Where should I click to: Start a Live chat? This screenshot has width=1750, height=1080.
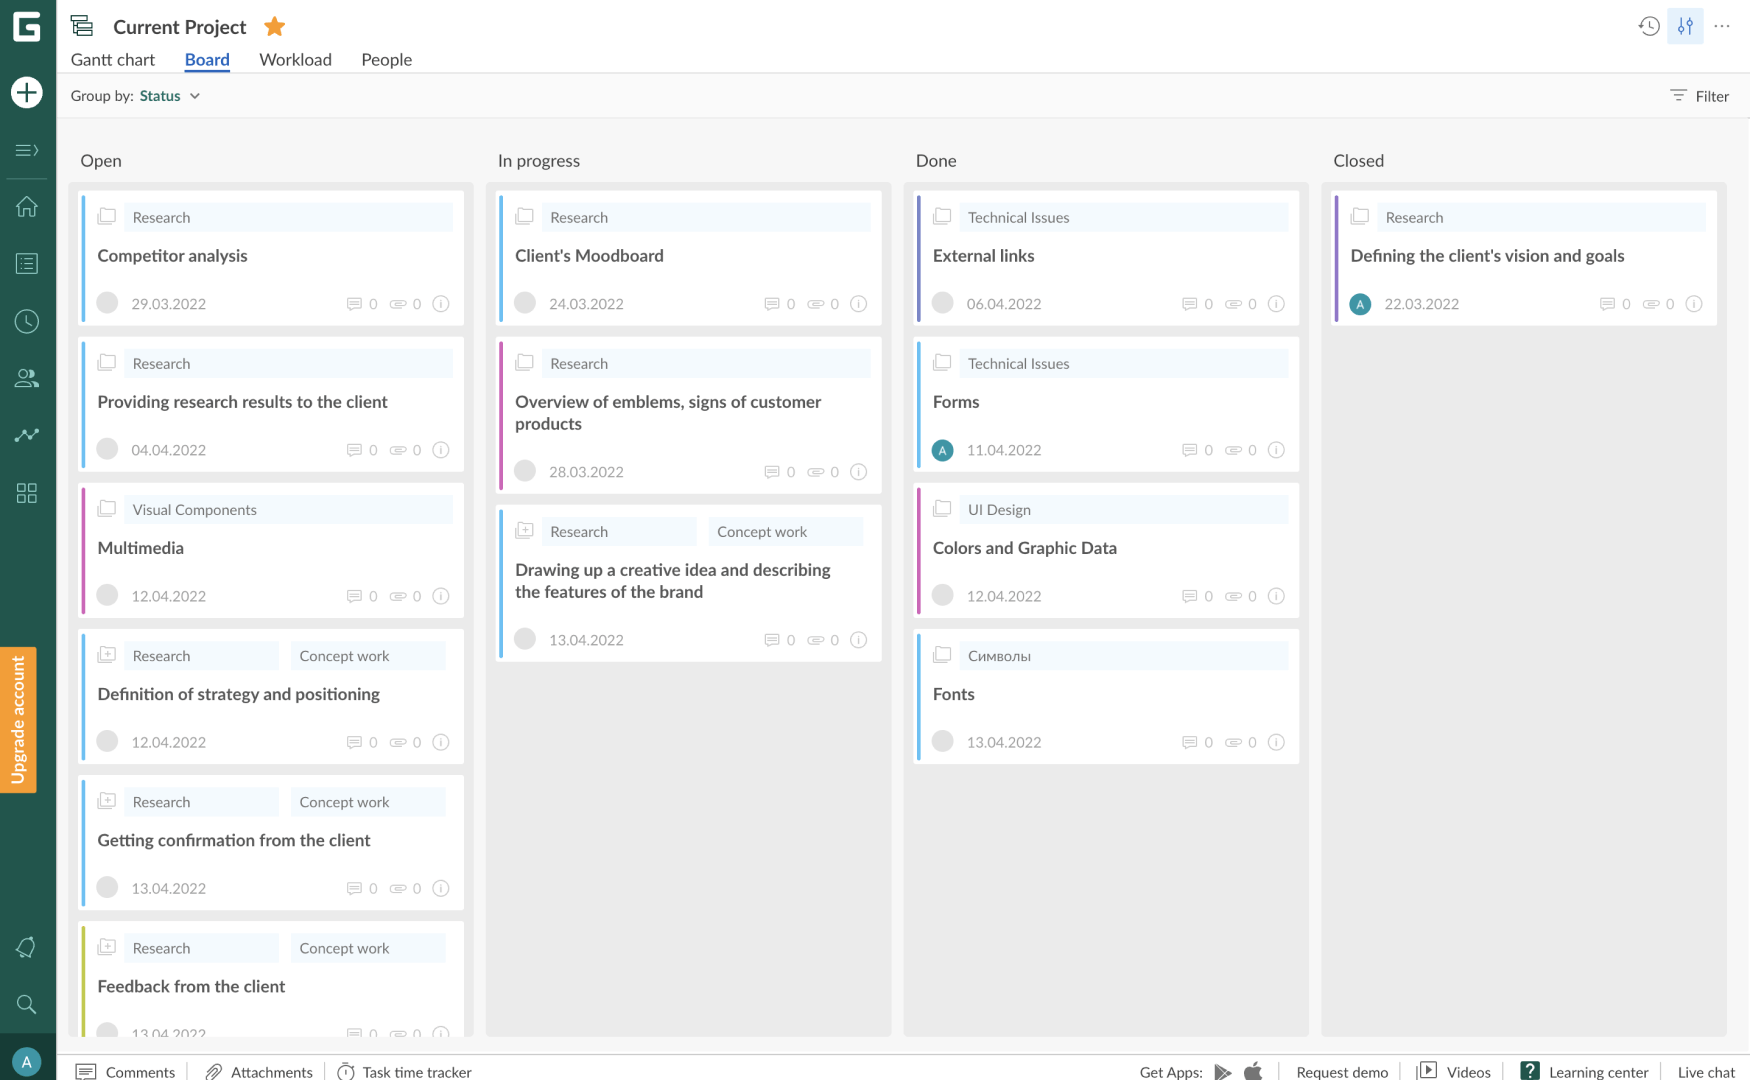1706,1072
